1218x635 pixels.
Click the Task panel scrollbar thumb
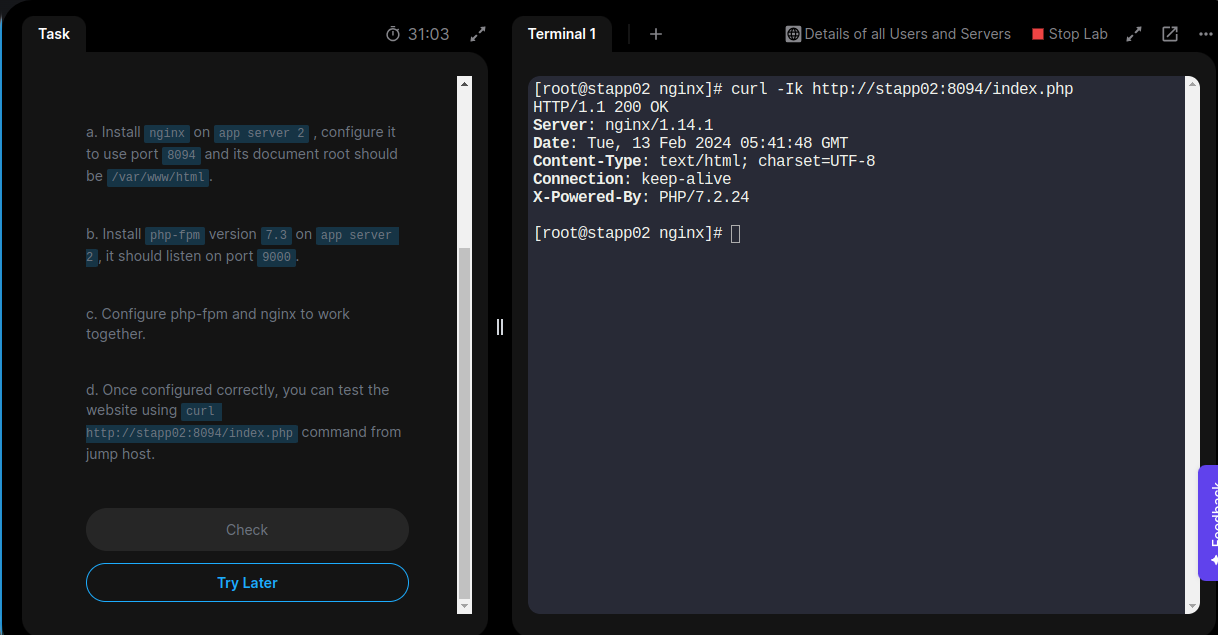463,420
